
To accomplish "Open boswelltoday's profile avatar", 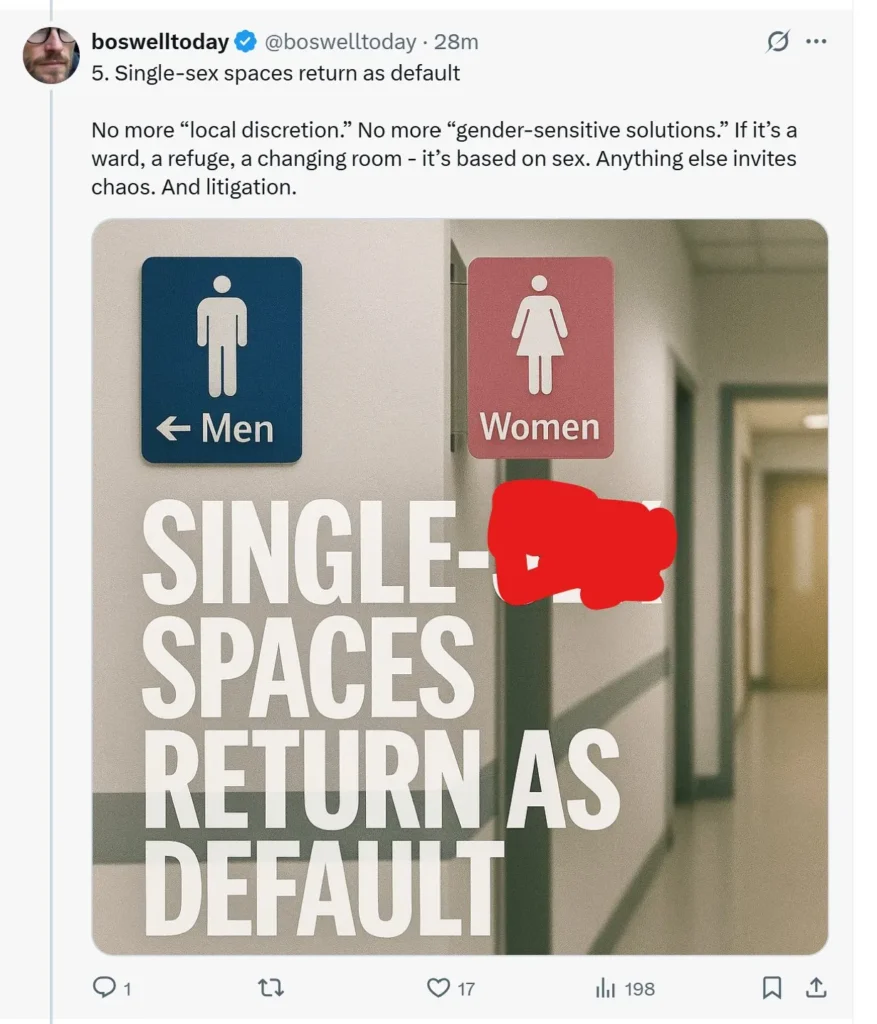I will [51, 56].
